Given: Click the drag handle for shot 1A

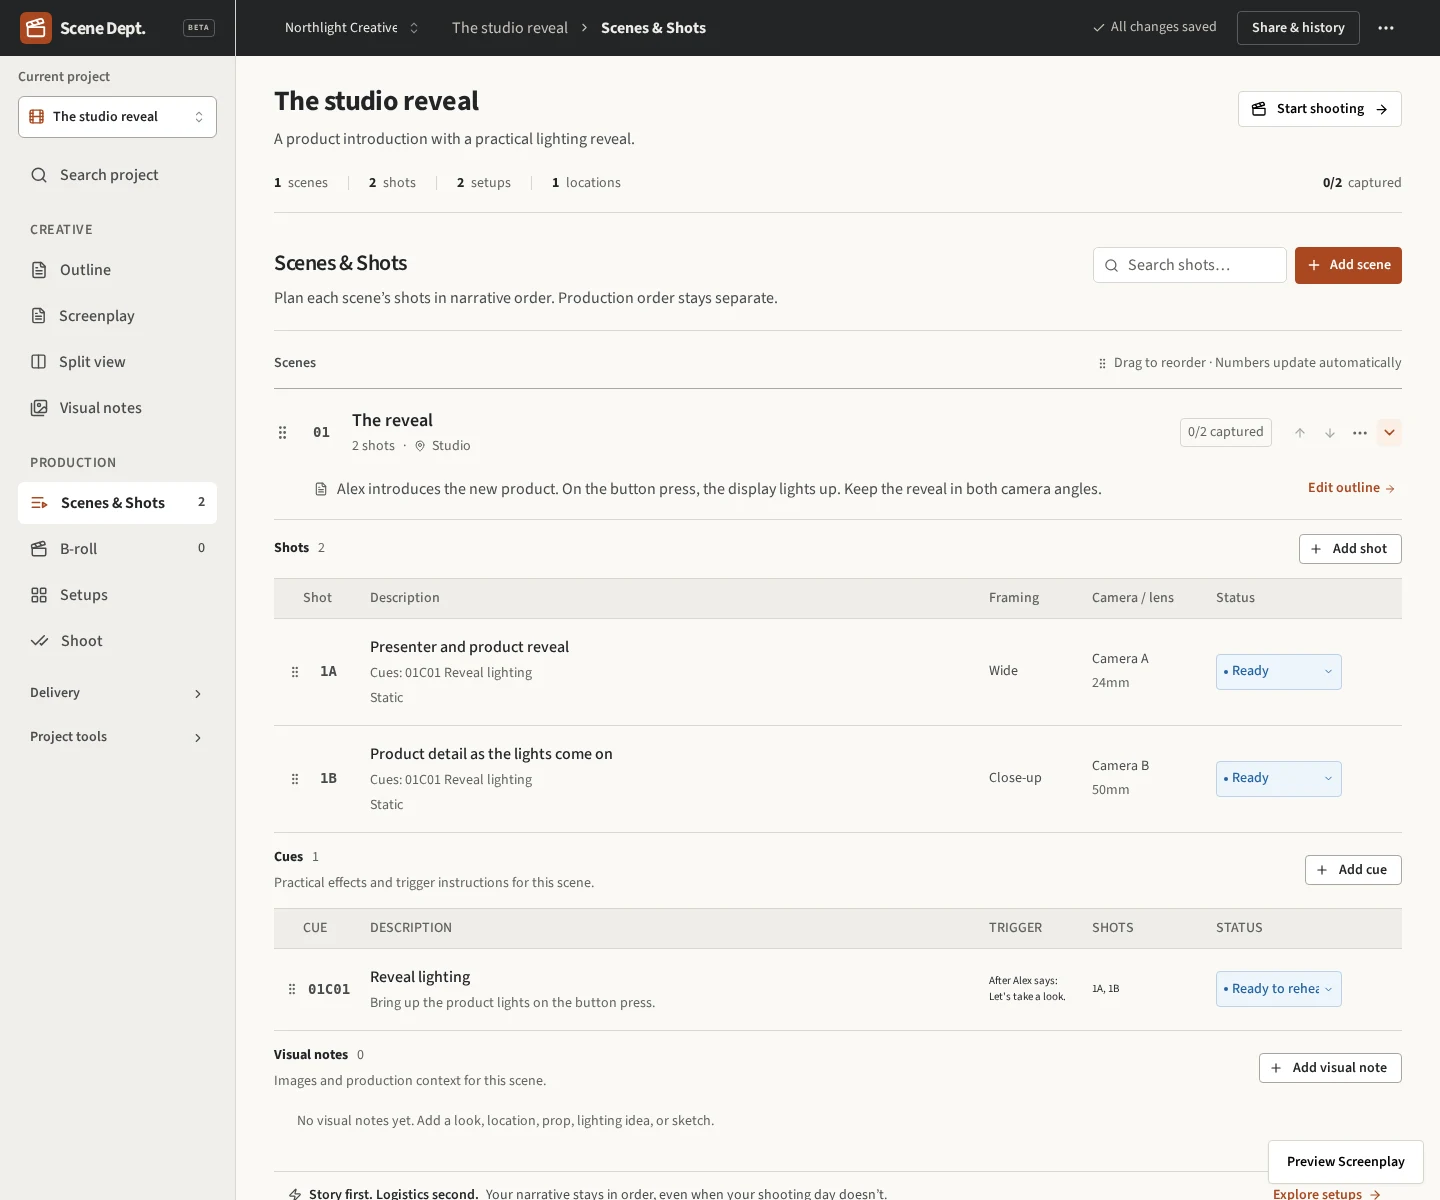Looking at the screenshot, I should point(295,672).
